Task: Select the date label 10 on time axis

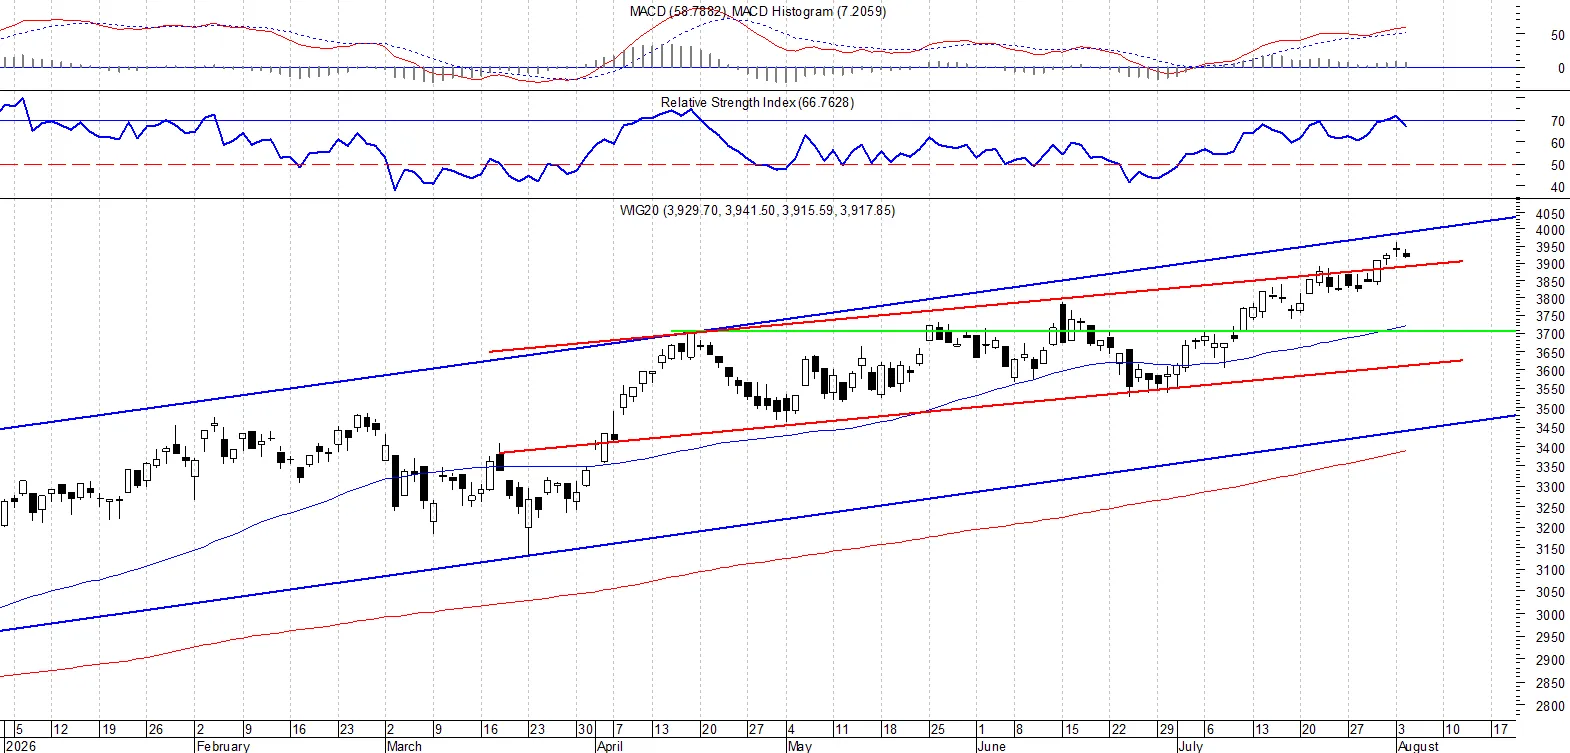Action: pos(1452,729)
